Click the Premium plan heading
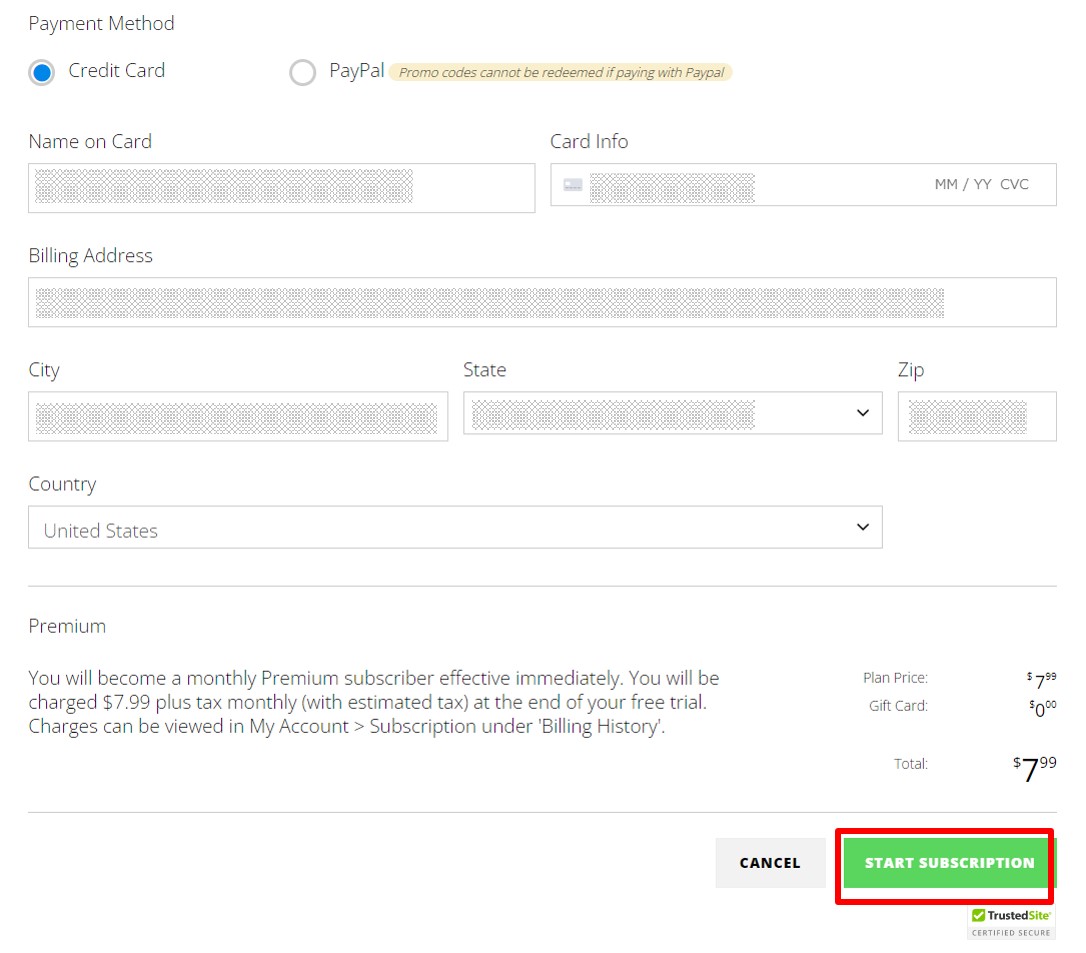 [x=67, y=626]
